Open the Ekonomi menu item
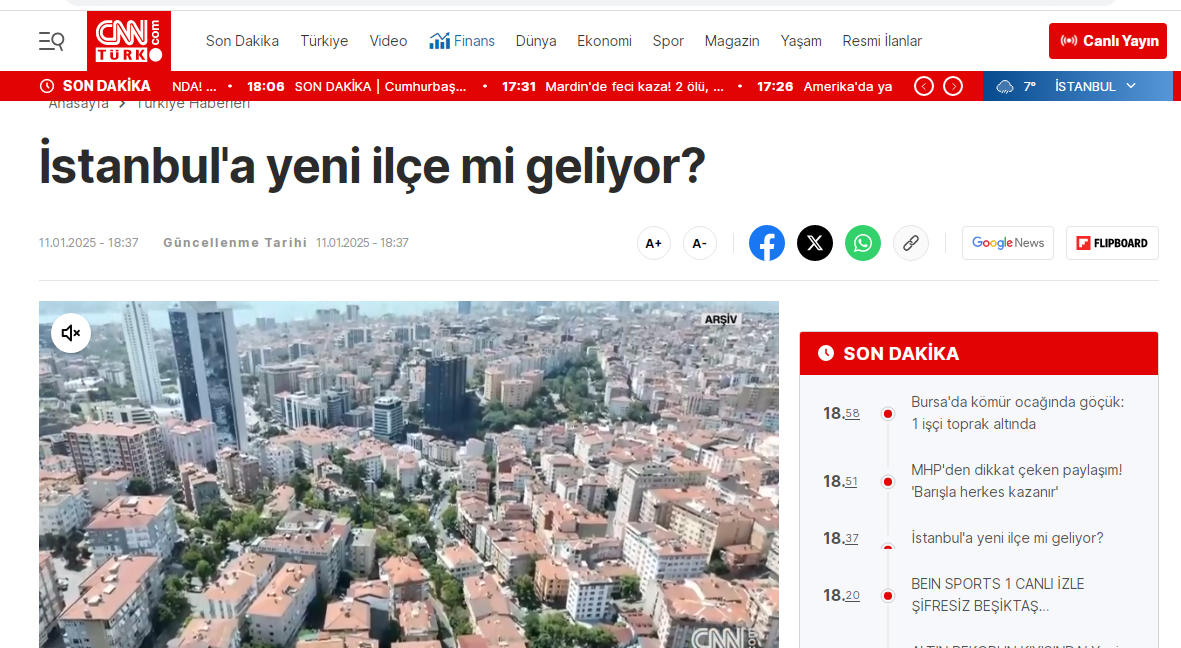This screenshot has width=1181, height=648. click(604, 41)
